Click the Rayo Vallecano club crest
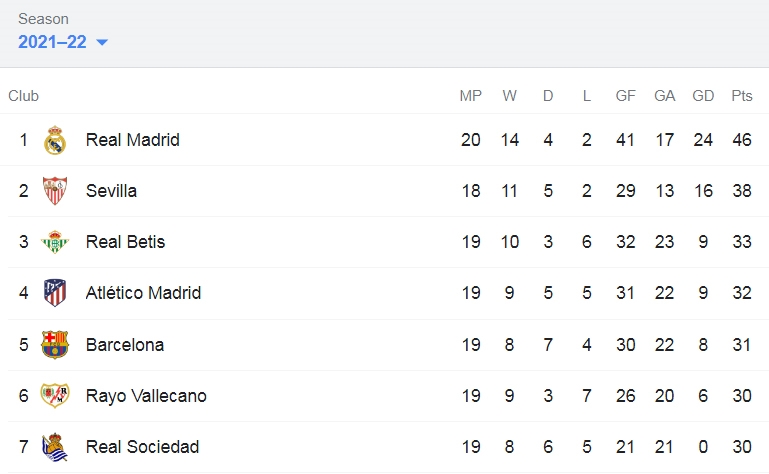The image size is (769, 474). pos(55,395)
